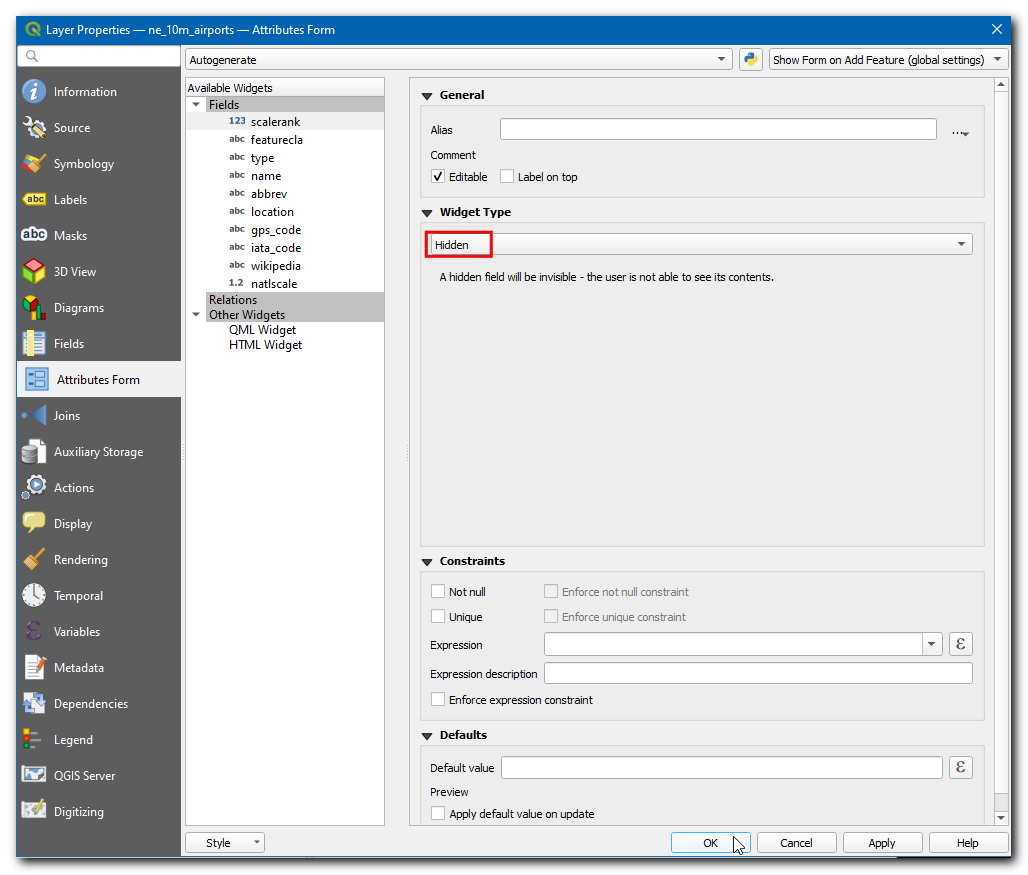This screenshot has width=1028, height=875.
Task: Open the Auxiliary Storage icon
Action: point(35,452)
